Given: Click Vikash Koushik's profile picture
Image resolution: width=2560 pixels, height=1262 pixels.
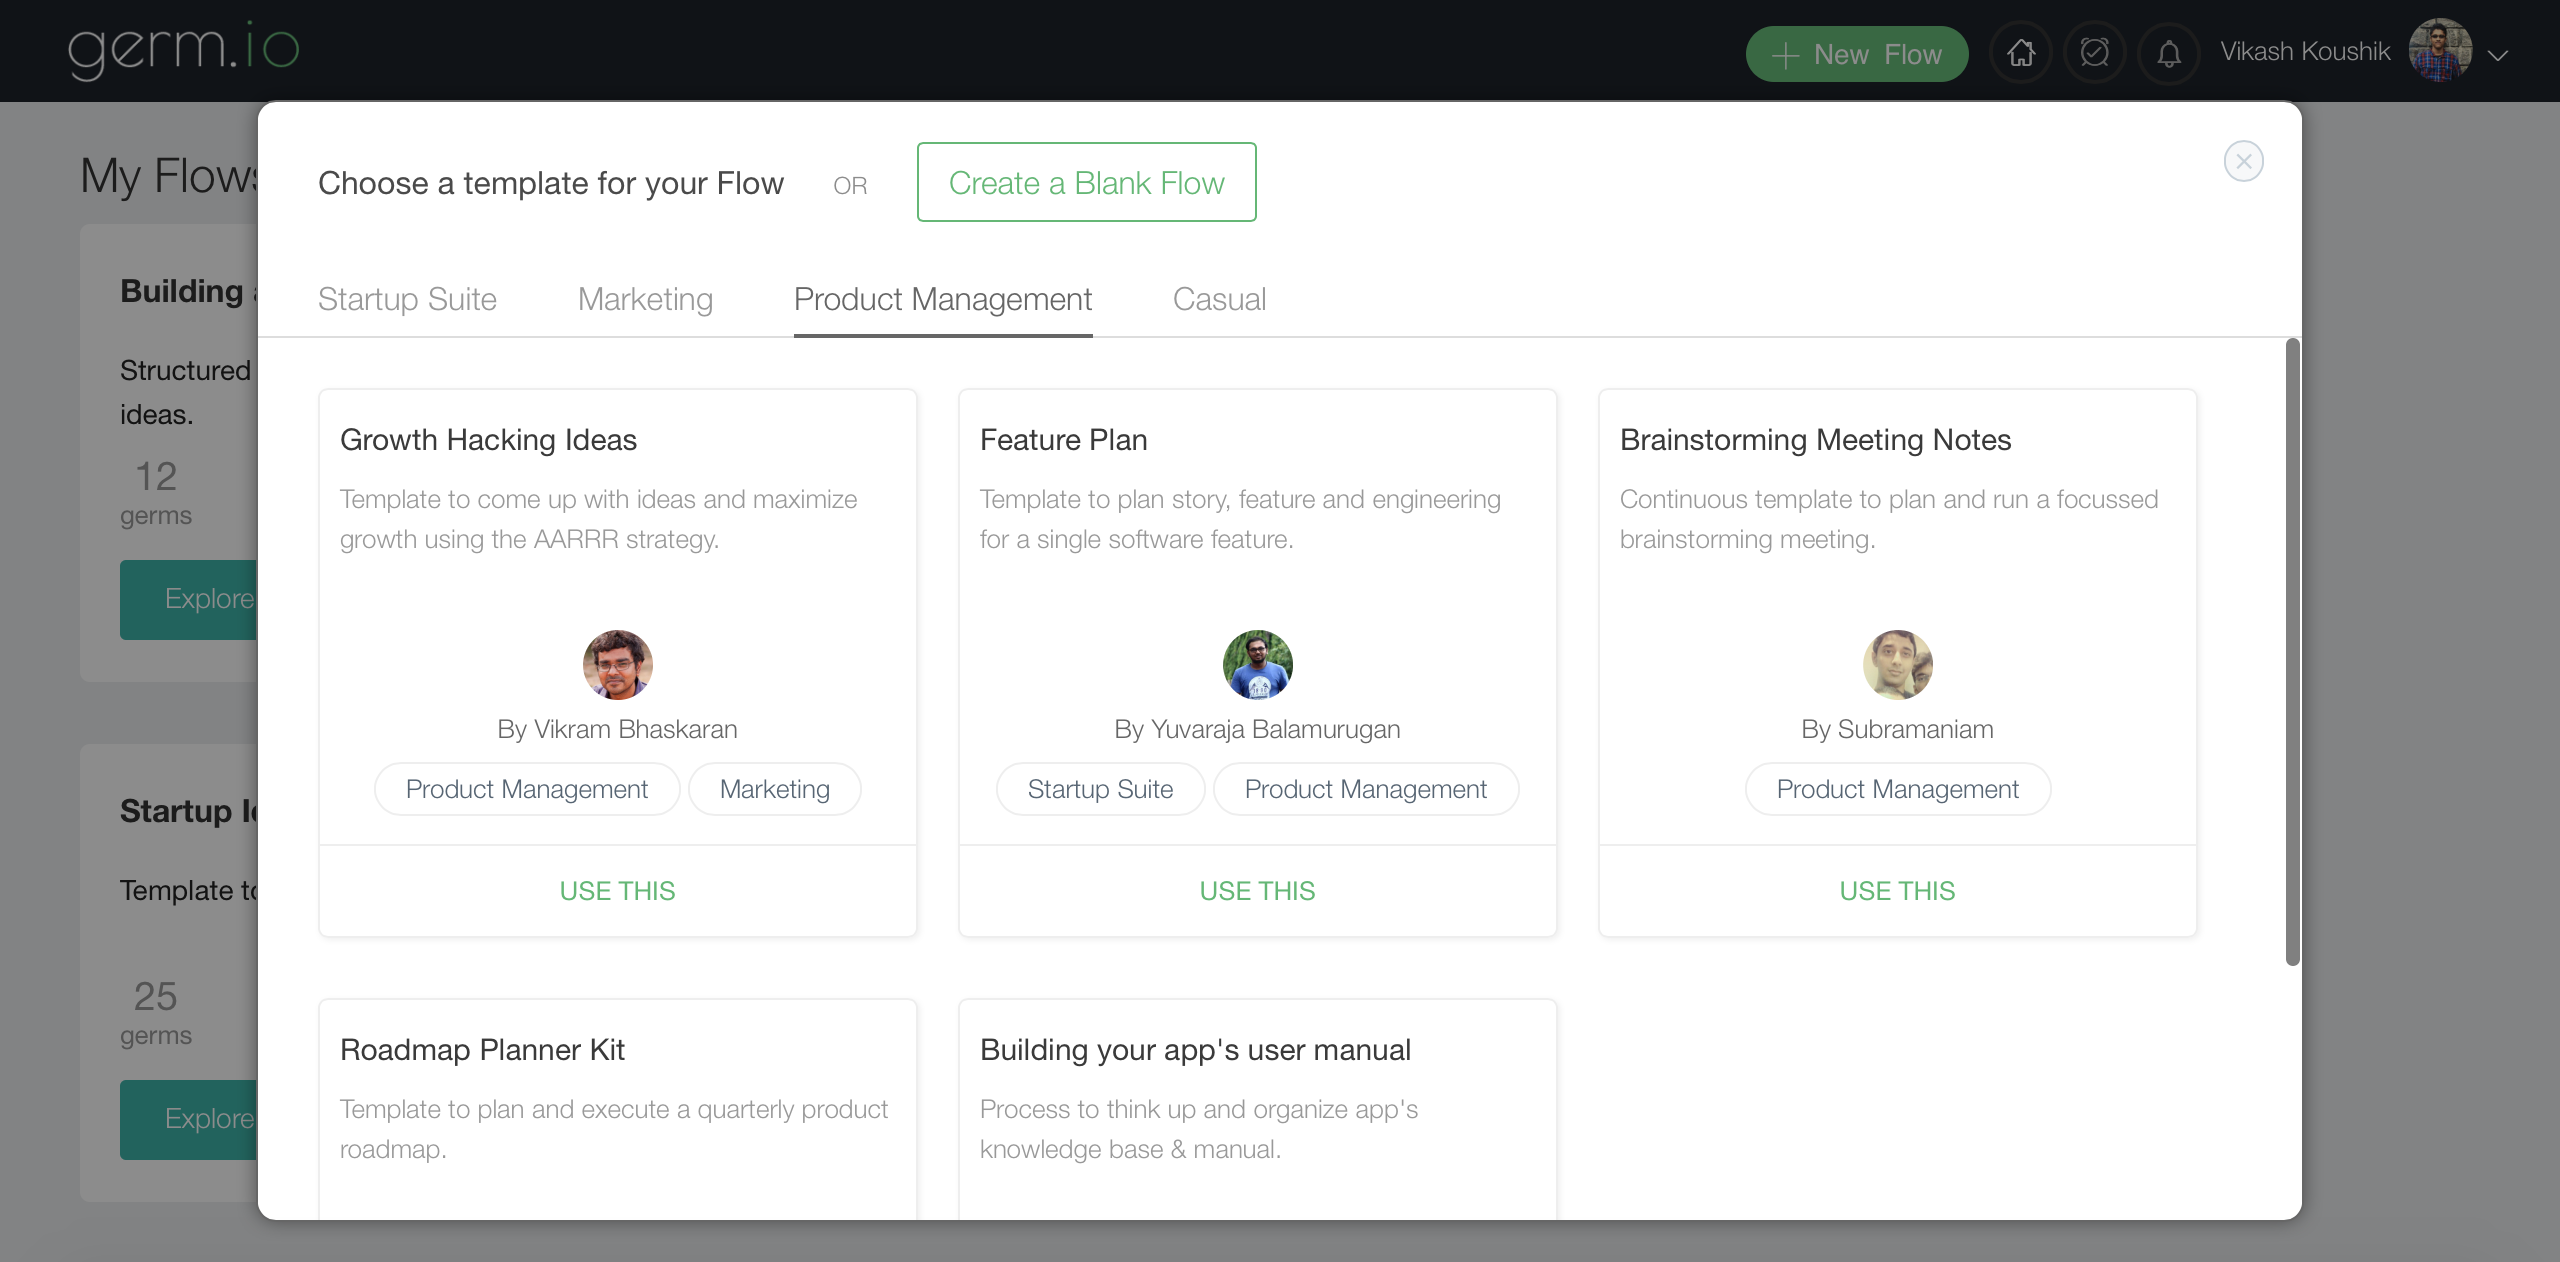Looking at the screenshot, I should [2439, 51].
